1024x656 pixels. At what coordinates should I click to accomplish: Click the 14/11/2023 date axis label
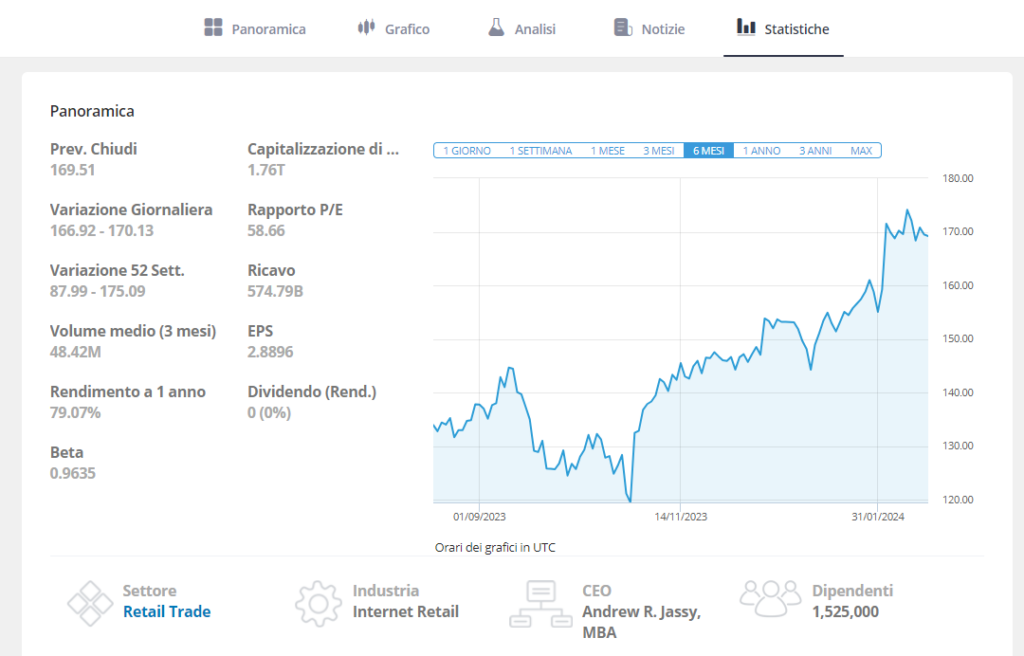tap(680, 517)
